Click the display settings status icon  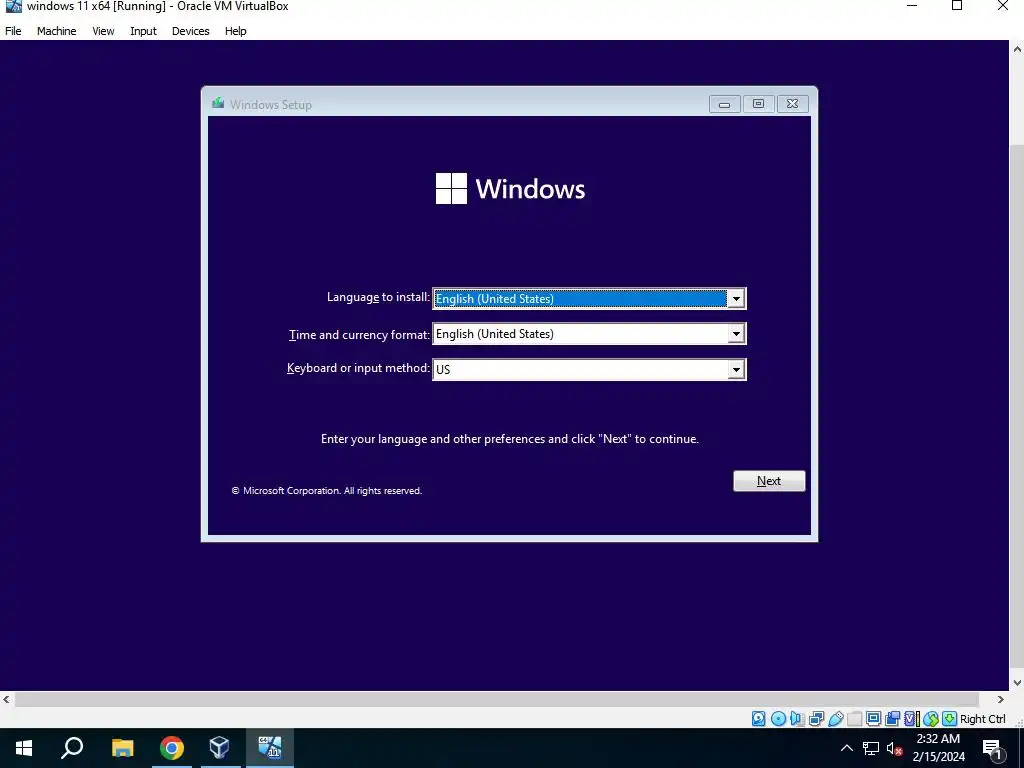pos(873,718)
